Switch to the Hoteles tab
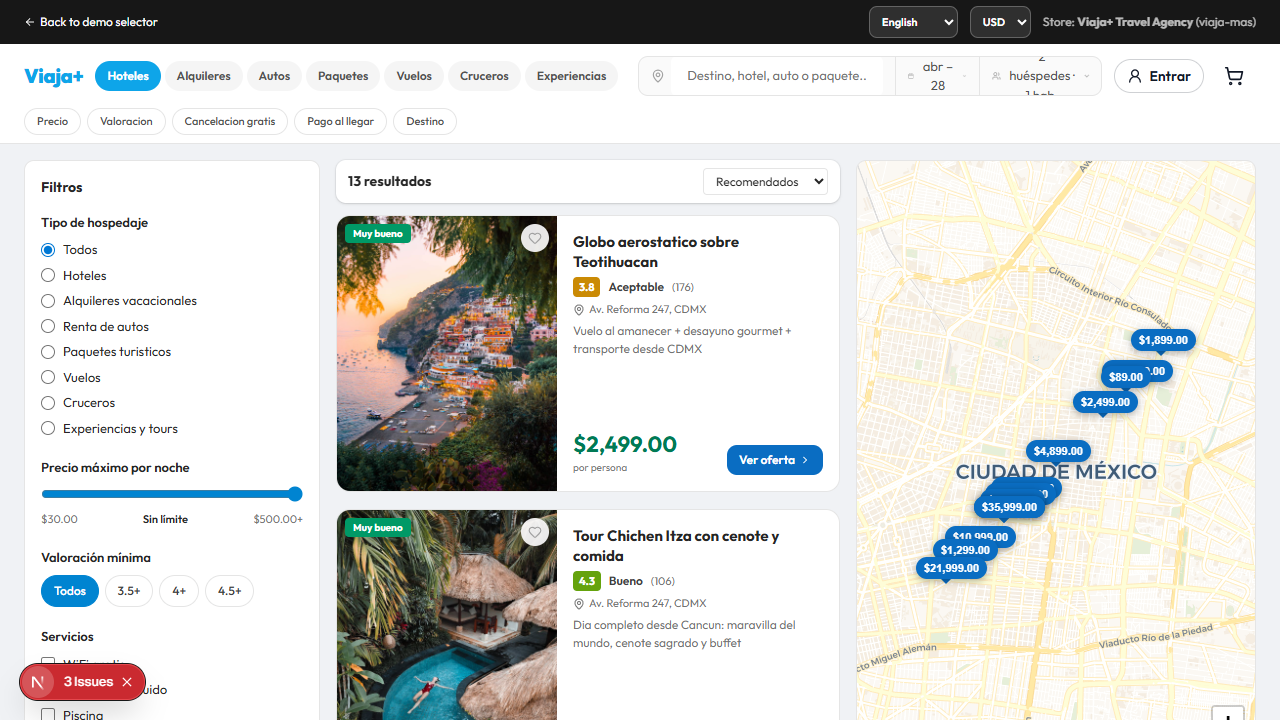This screenshot has width=1280, height=720. pyautogui.click(x=128, y=76)
